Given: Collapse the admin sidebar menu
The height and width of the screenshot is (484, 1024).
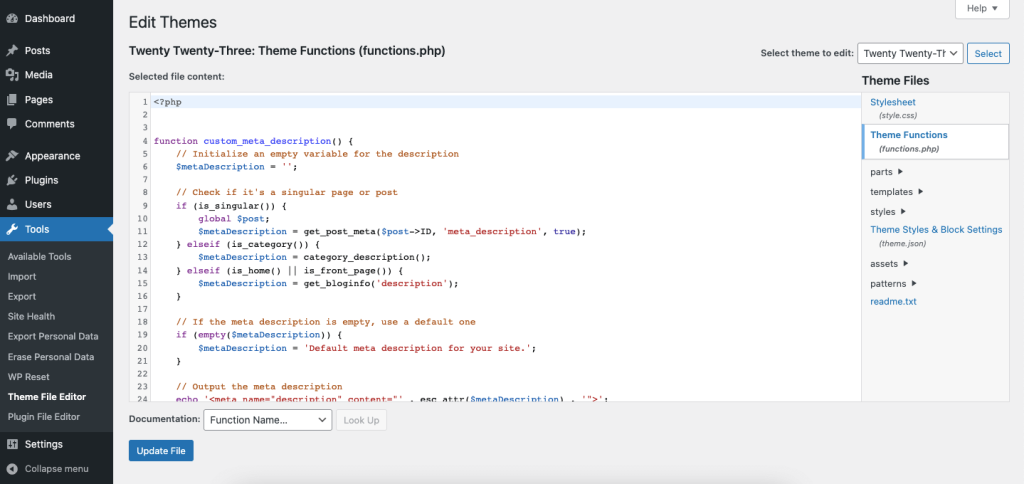Looking at the screenshot, I should pos(12,468).
